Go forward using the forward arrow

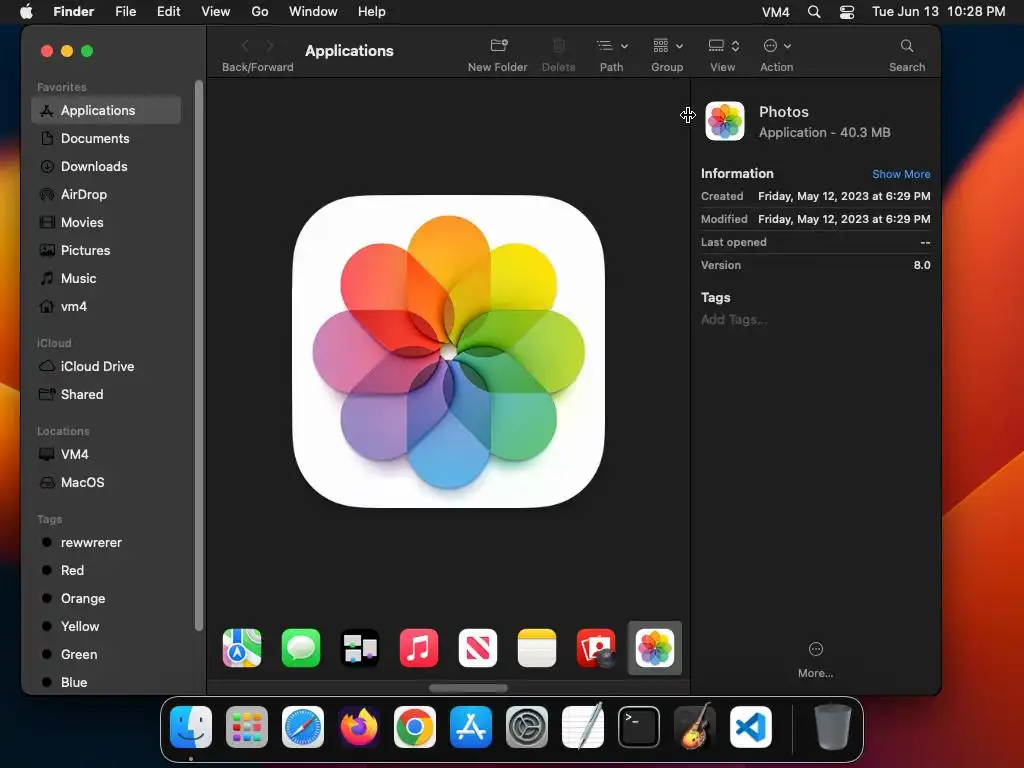pyautogui.click(x=270, y=46)
